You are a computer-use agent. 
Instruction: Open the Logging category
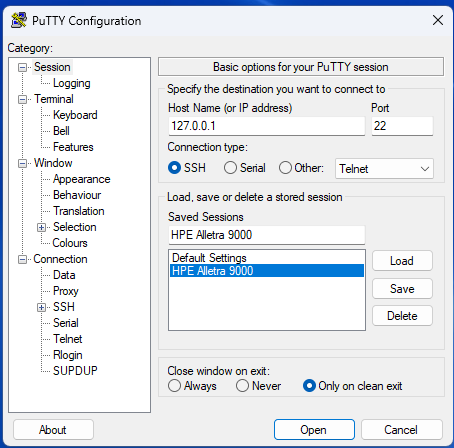(72, 83)
